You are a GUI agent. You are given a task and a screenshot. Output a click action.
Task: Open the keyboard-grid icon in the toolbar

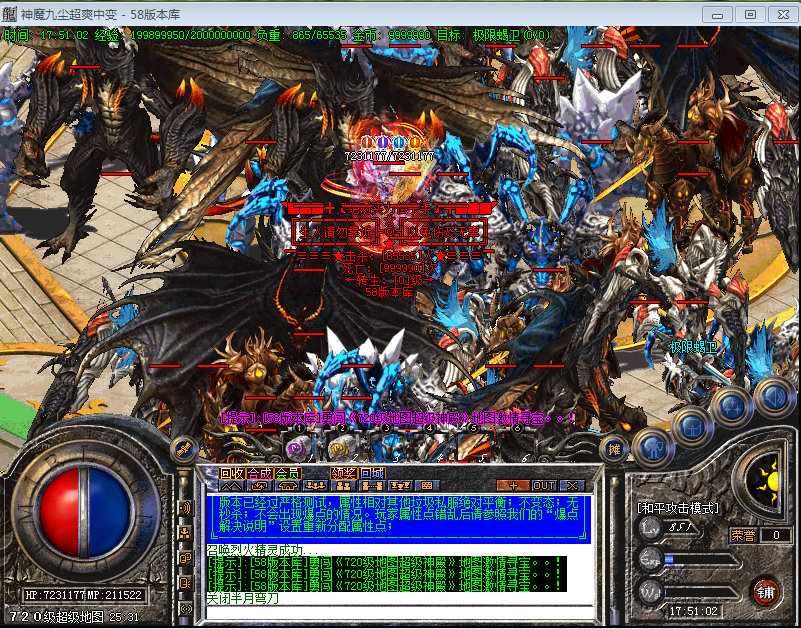coord(427,485)
